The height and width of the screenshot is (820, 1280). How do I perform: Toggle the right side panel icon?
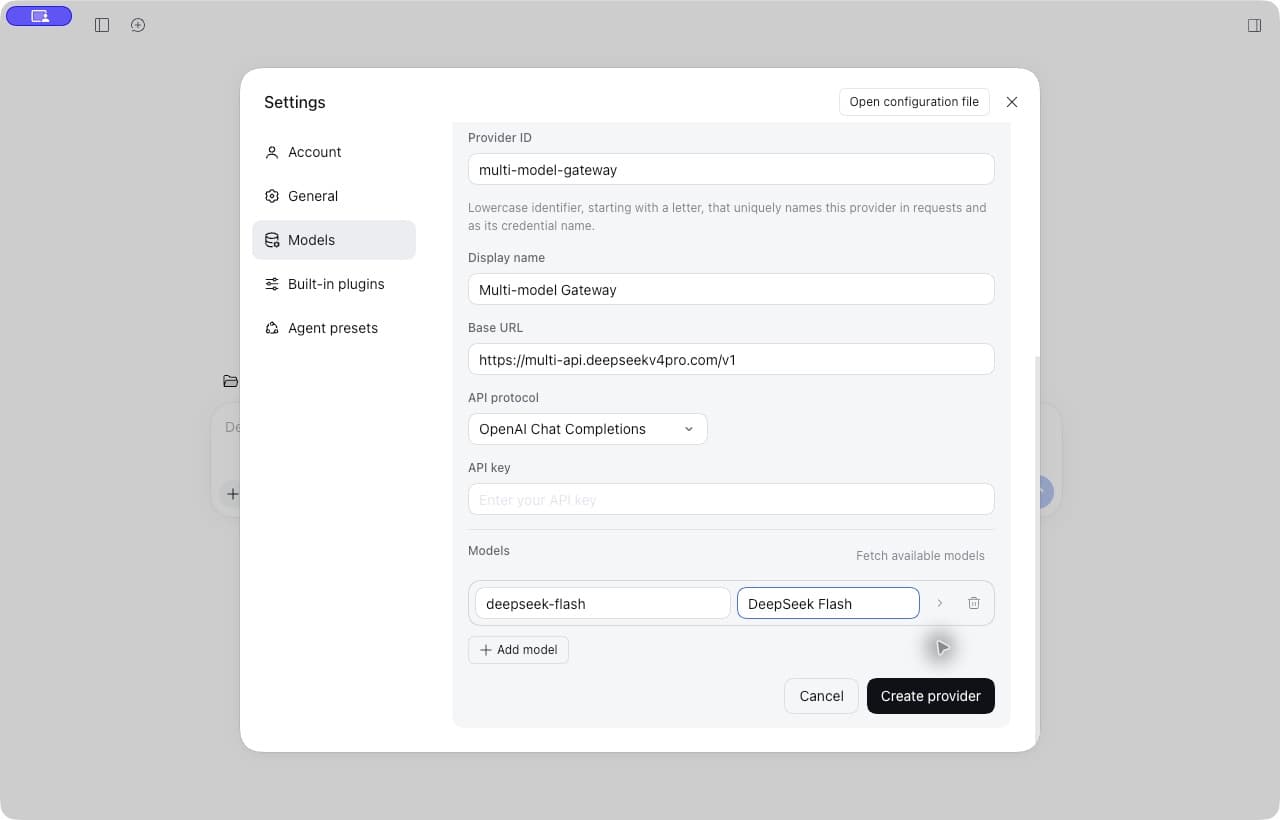[1254, 25]
